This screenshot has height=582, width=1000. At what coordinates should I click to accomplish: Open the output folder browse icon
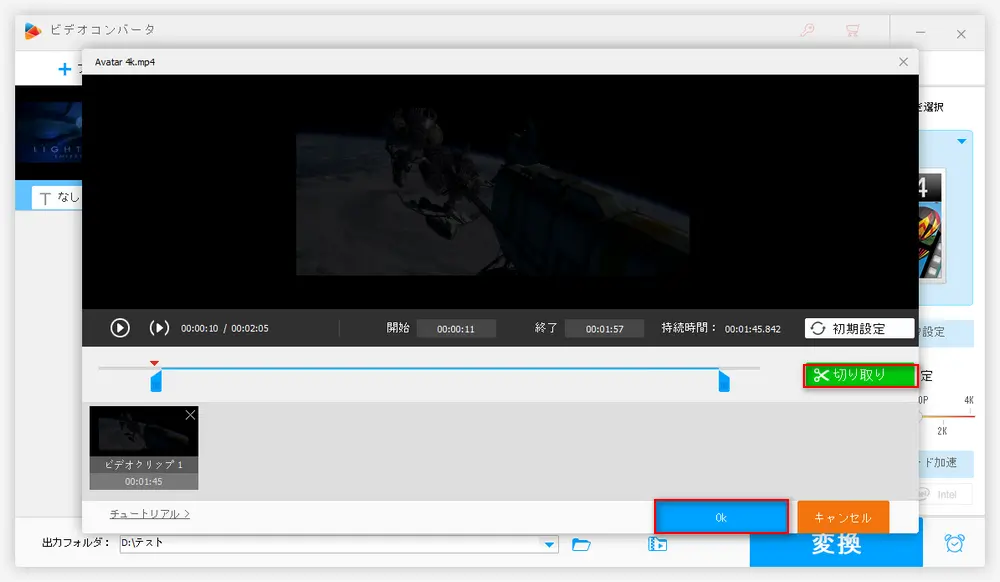582,544
